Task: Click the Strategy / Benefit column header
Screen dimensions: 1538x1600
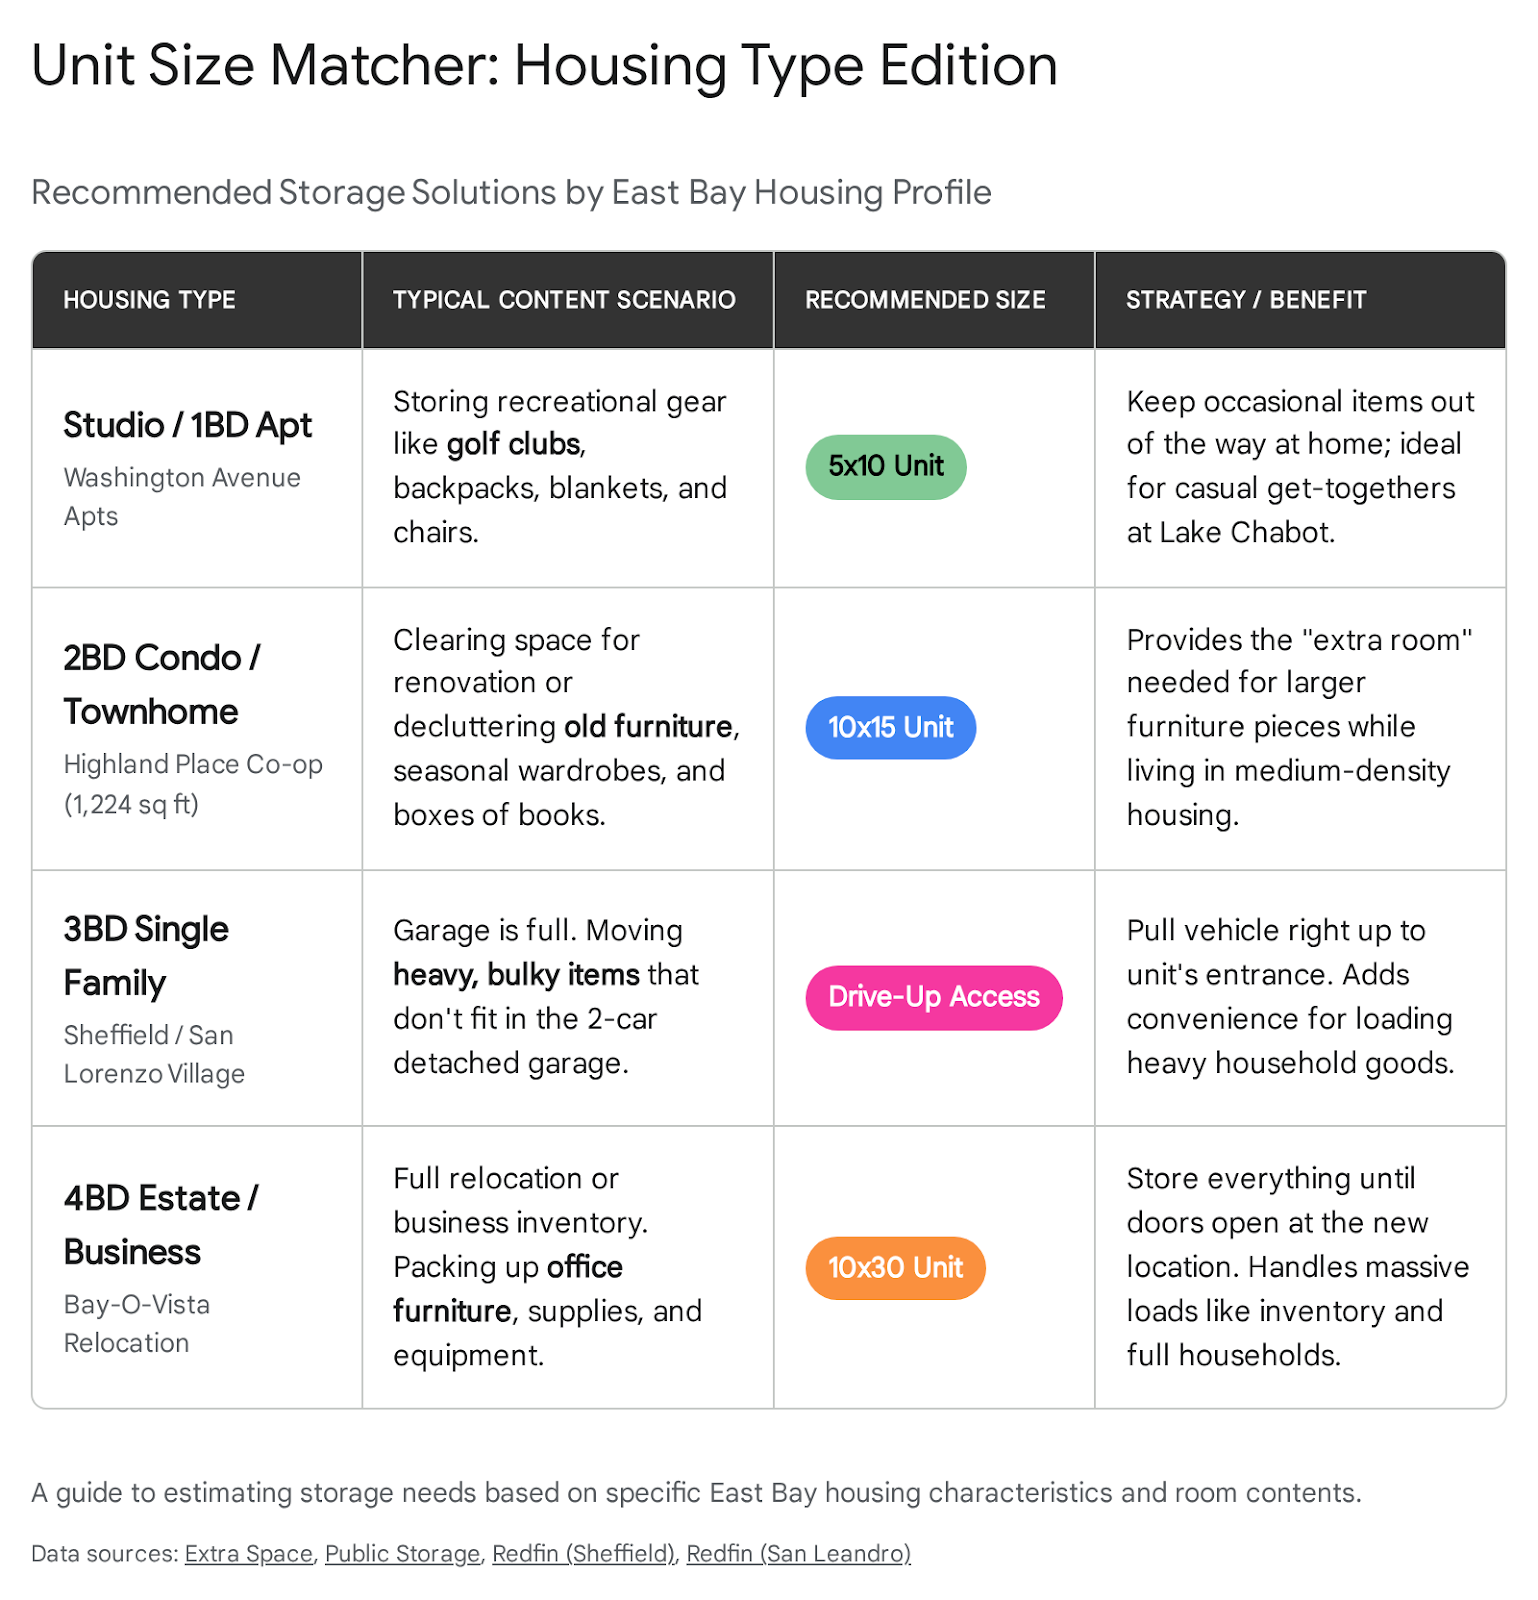Action: [1245, 300]
